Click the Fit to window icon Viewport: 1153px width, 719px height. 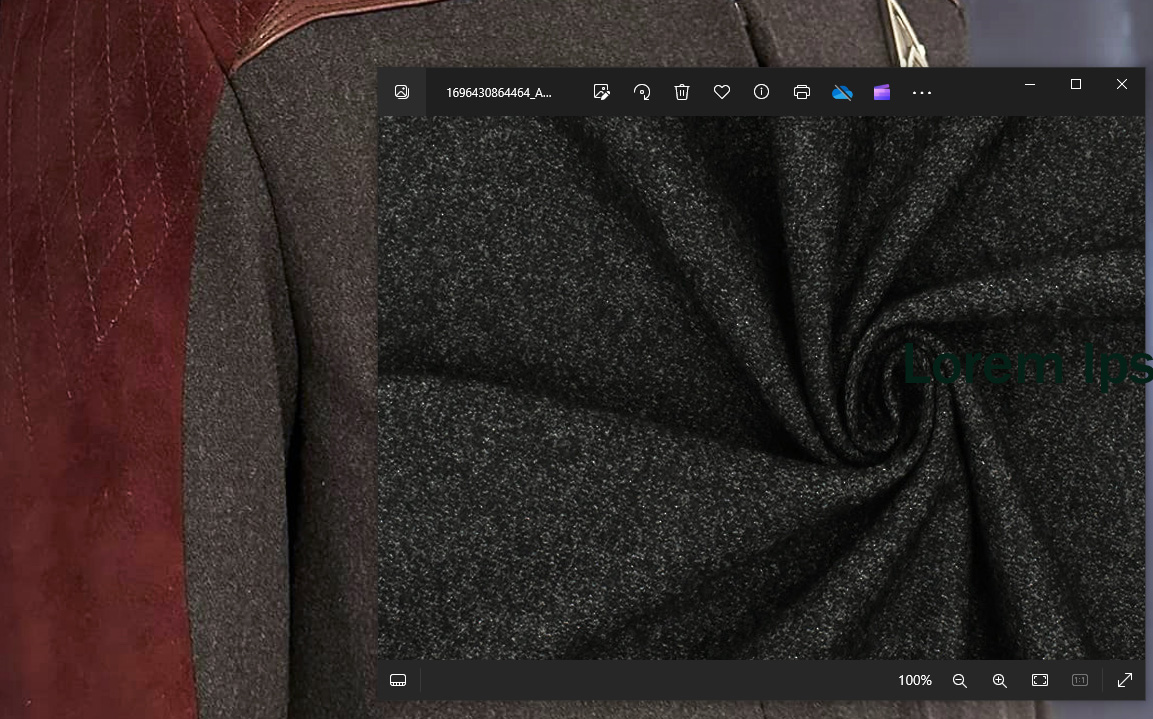pos(1040,680)
